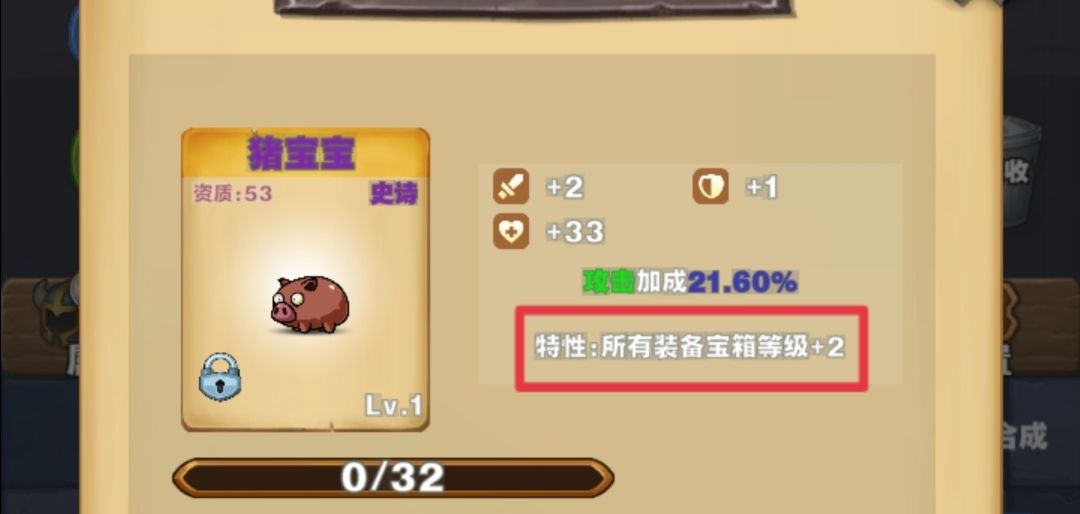Click the 资质:53 aptitude label

coord(232,194)
